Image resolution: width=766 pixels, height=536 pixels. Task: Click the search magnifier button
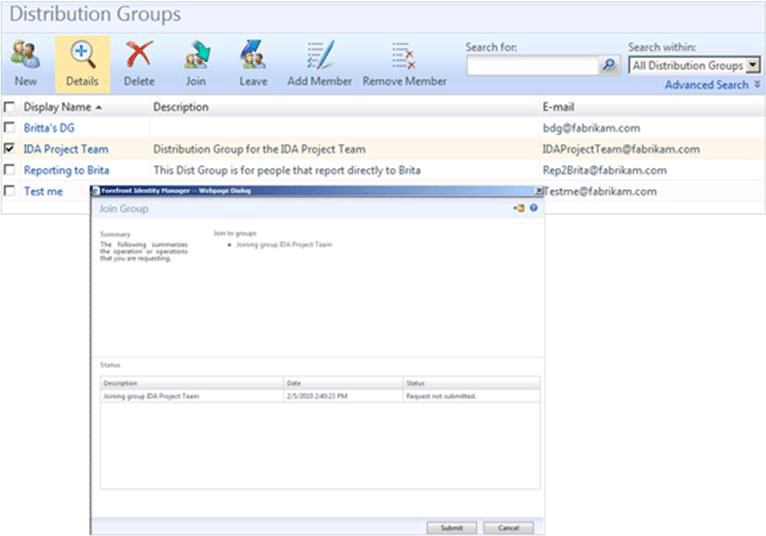[609, 64]
